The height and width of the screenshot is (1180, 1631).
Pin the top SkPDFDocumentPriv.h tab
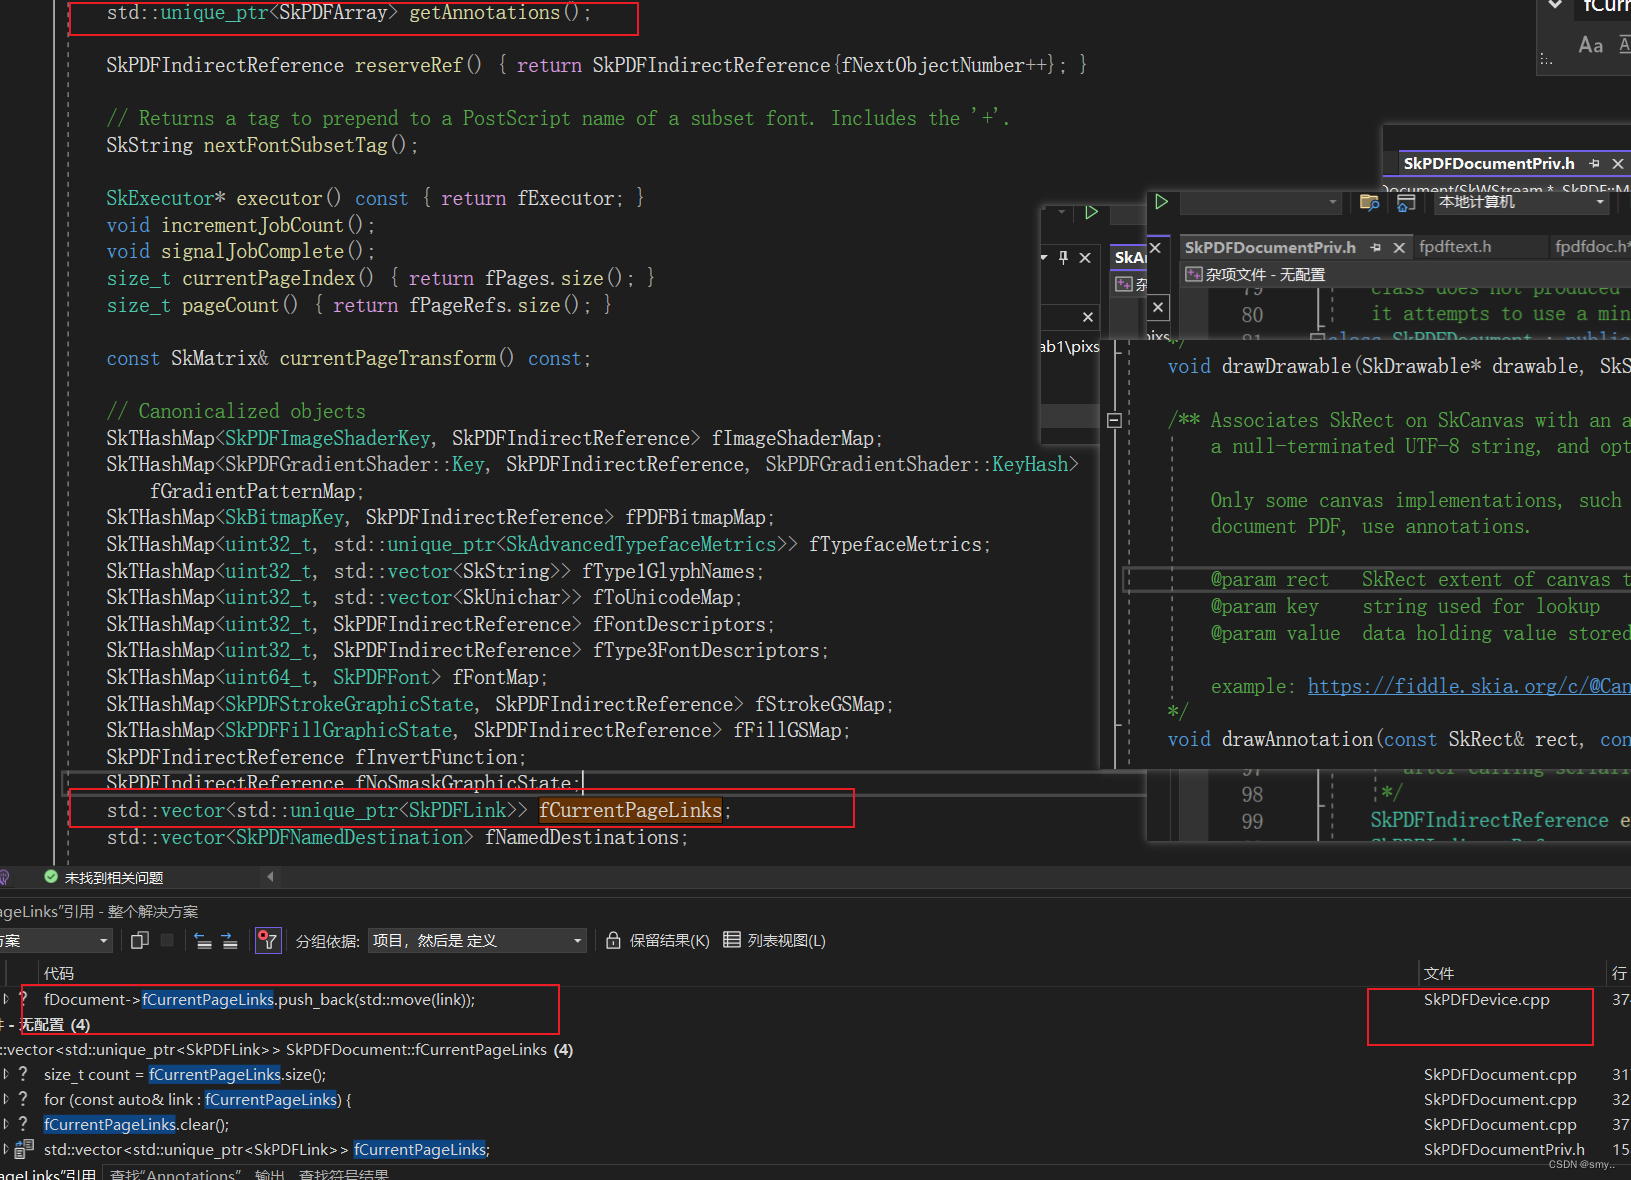pyautogui.click(x=1594, y=163)
